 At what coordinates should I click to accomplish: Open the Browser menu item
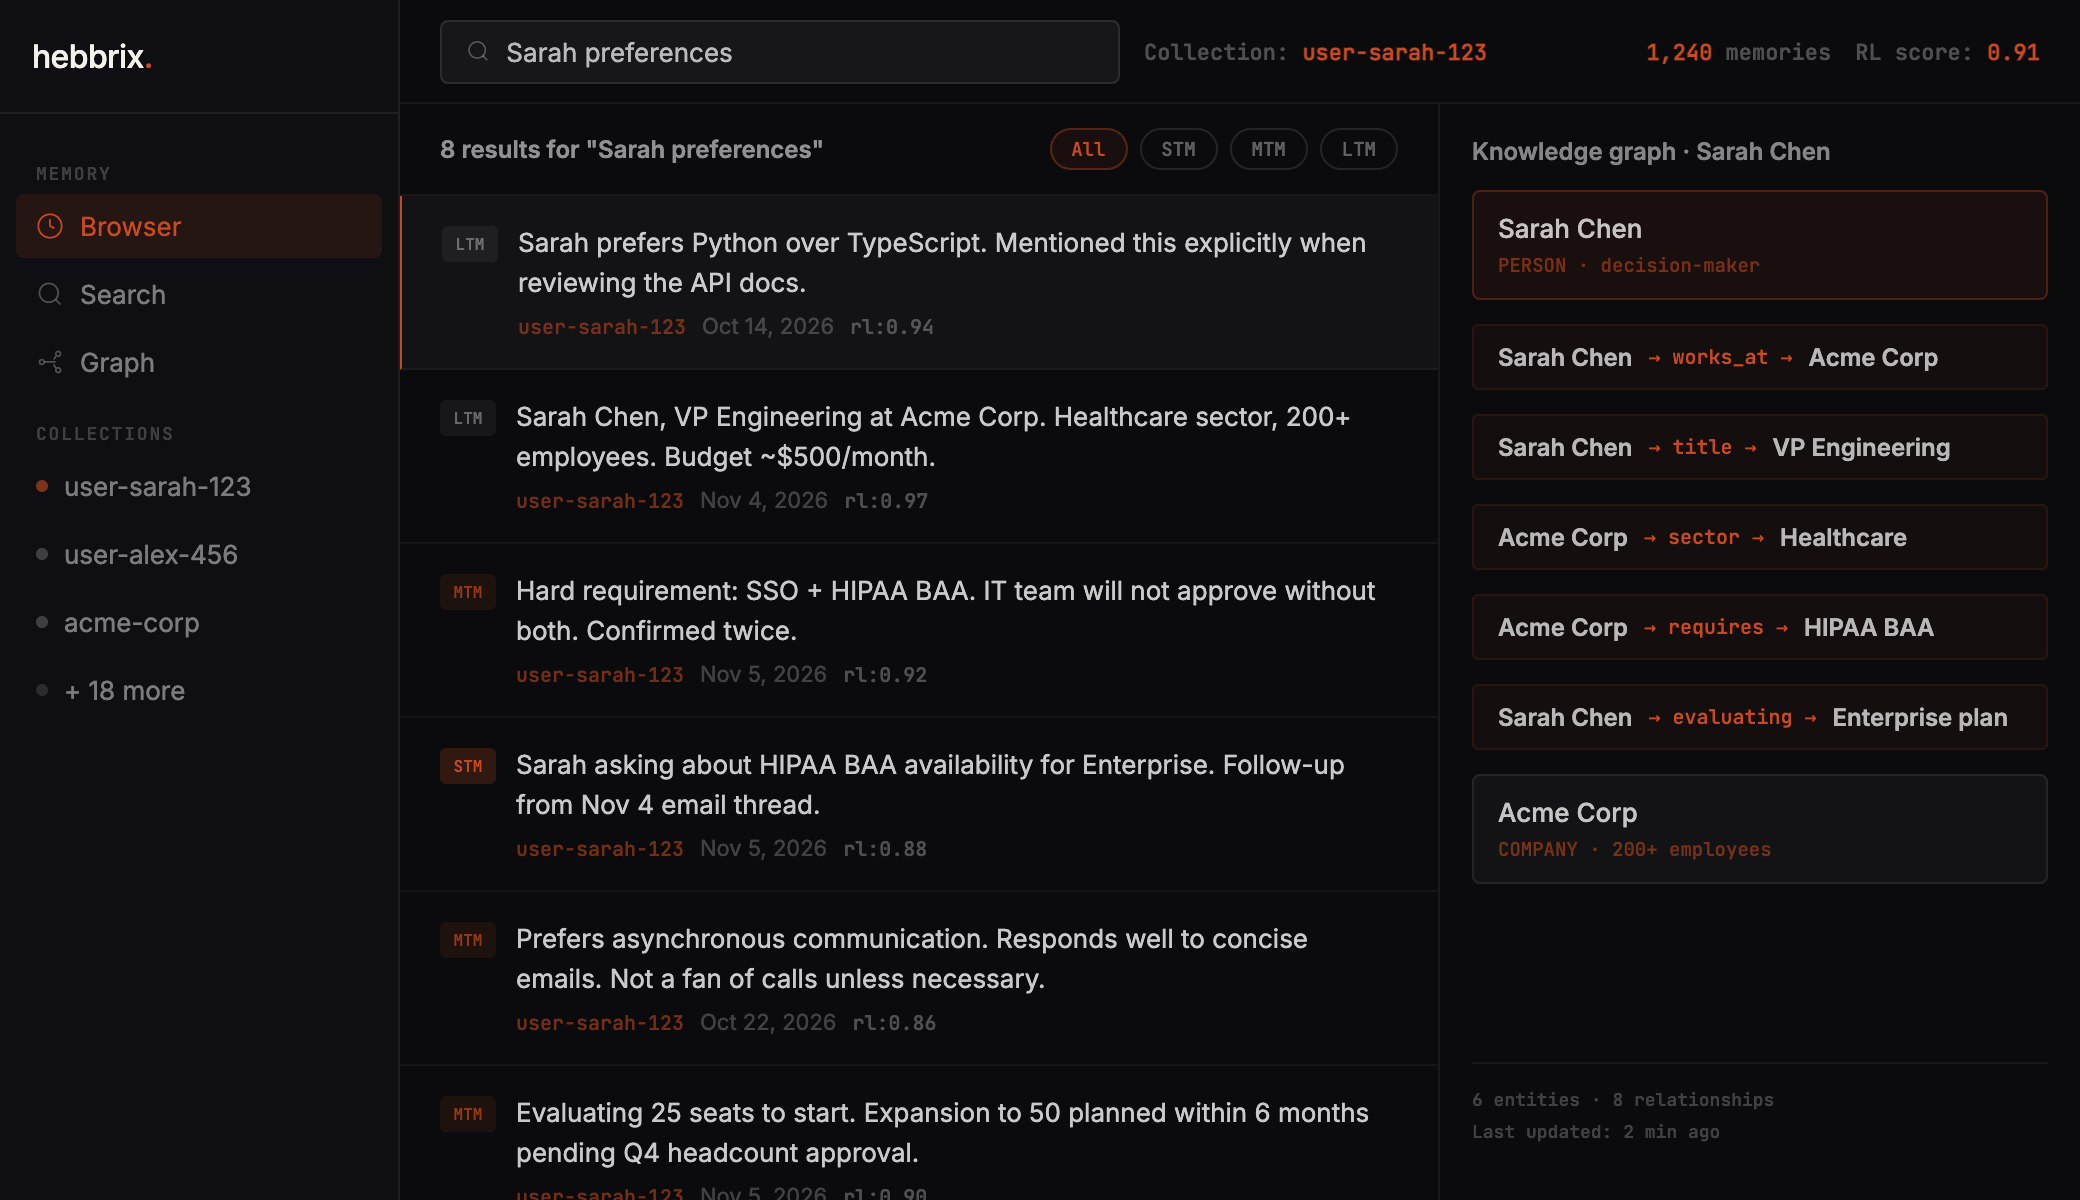[199, 226]
